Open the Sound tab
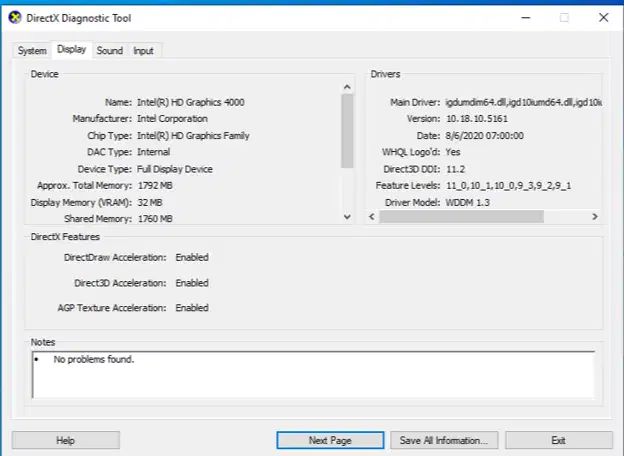Image resolution: width=625 pixels, height=456 pixels. coord(110,50)
